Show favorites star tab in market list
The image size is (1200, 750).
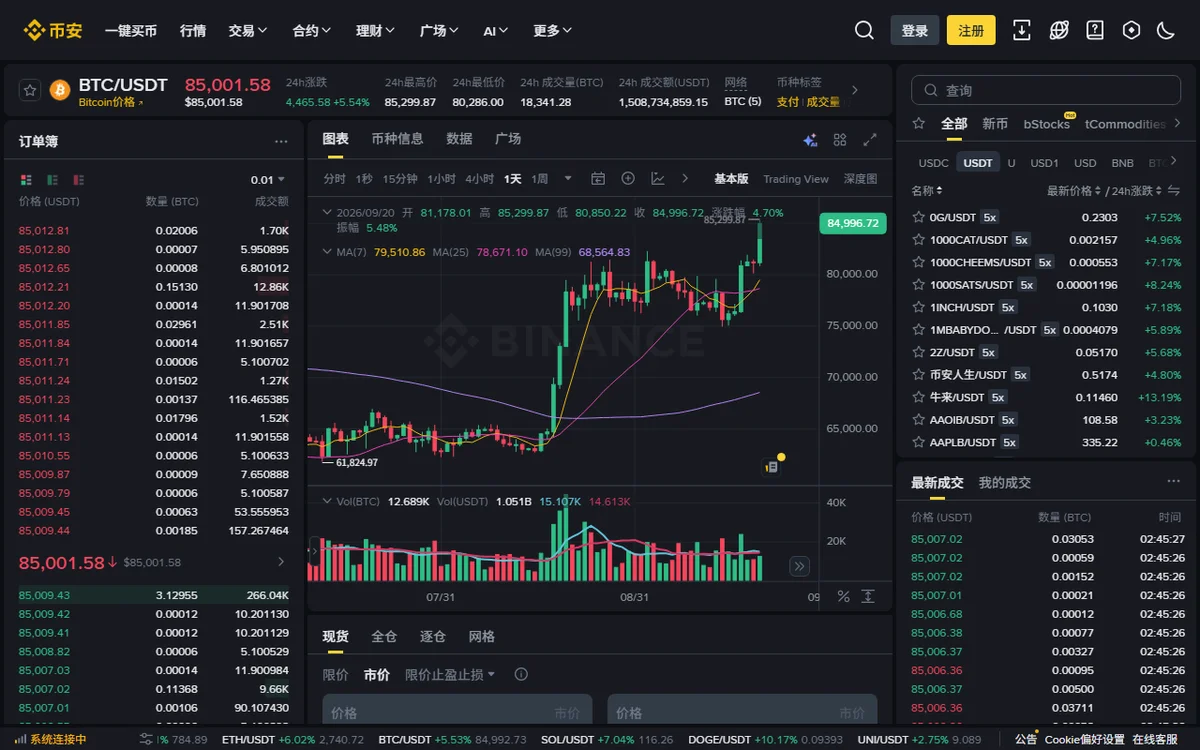coord(919,124)
